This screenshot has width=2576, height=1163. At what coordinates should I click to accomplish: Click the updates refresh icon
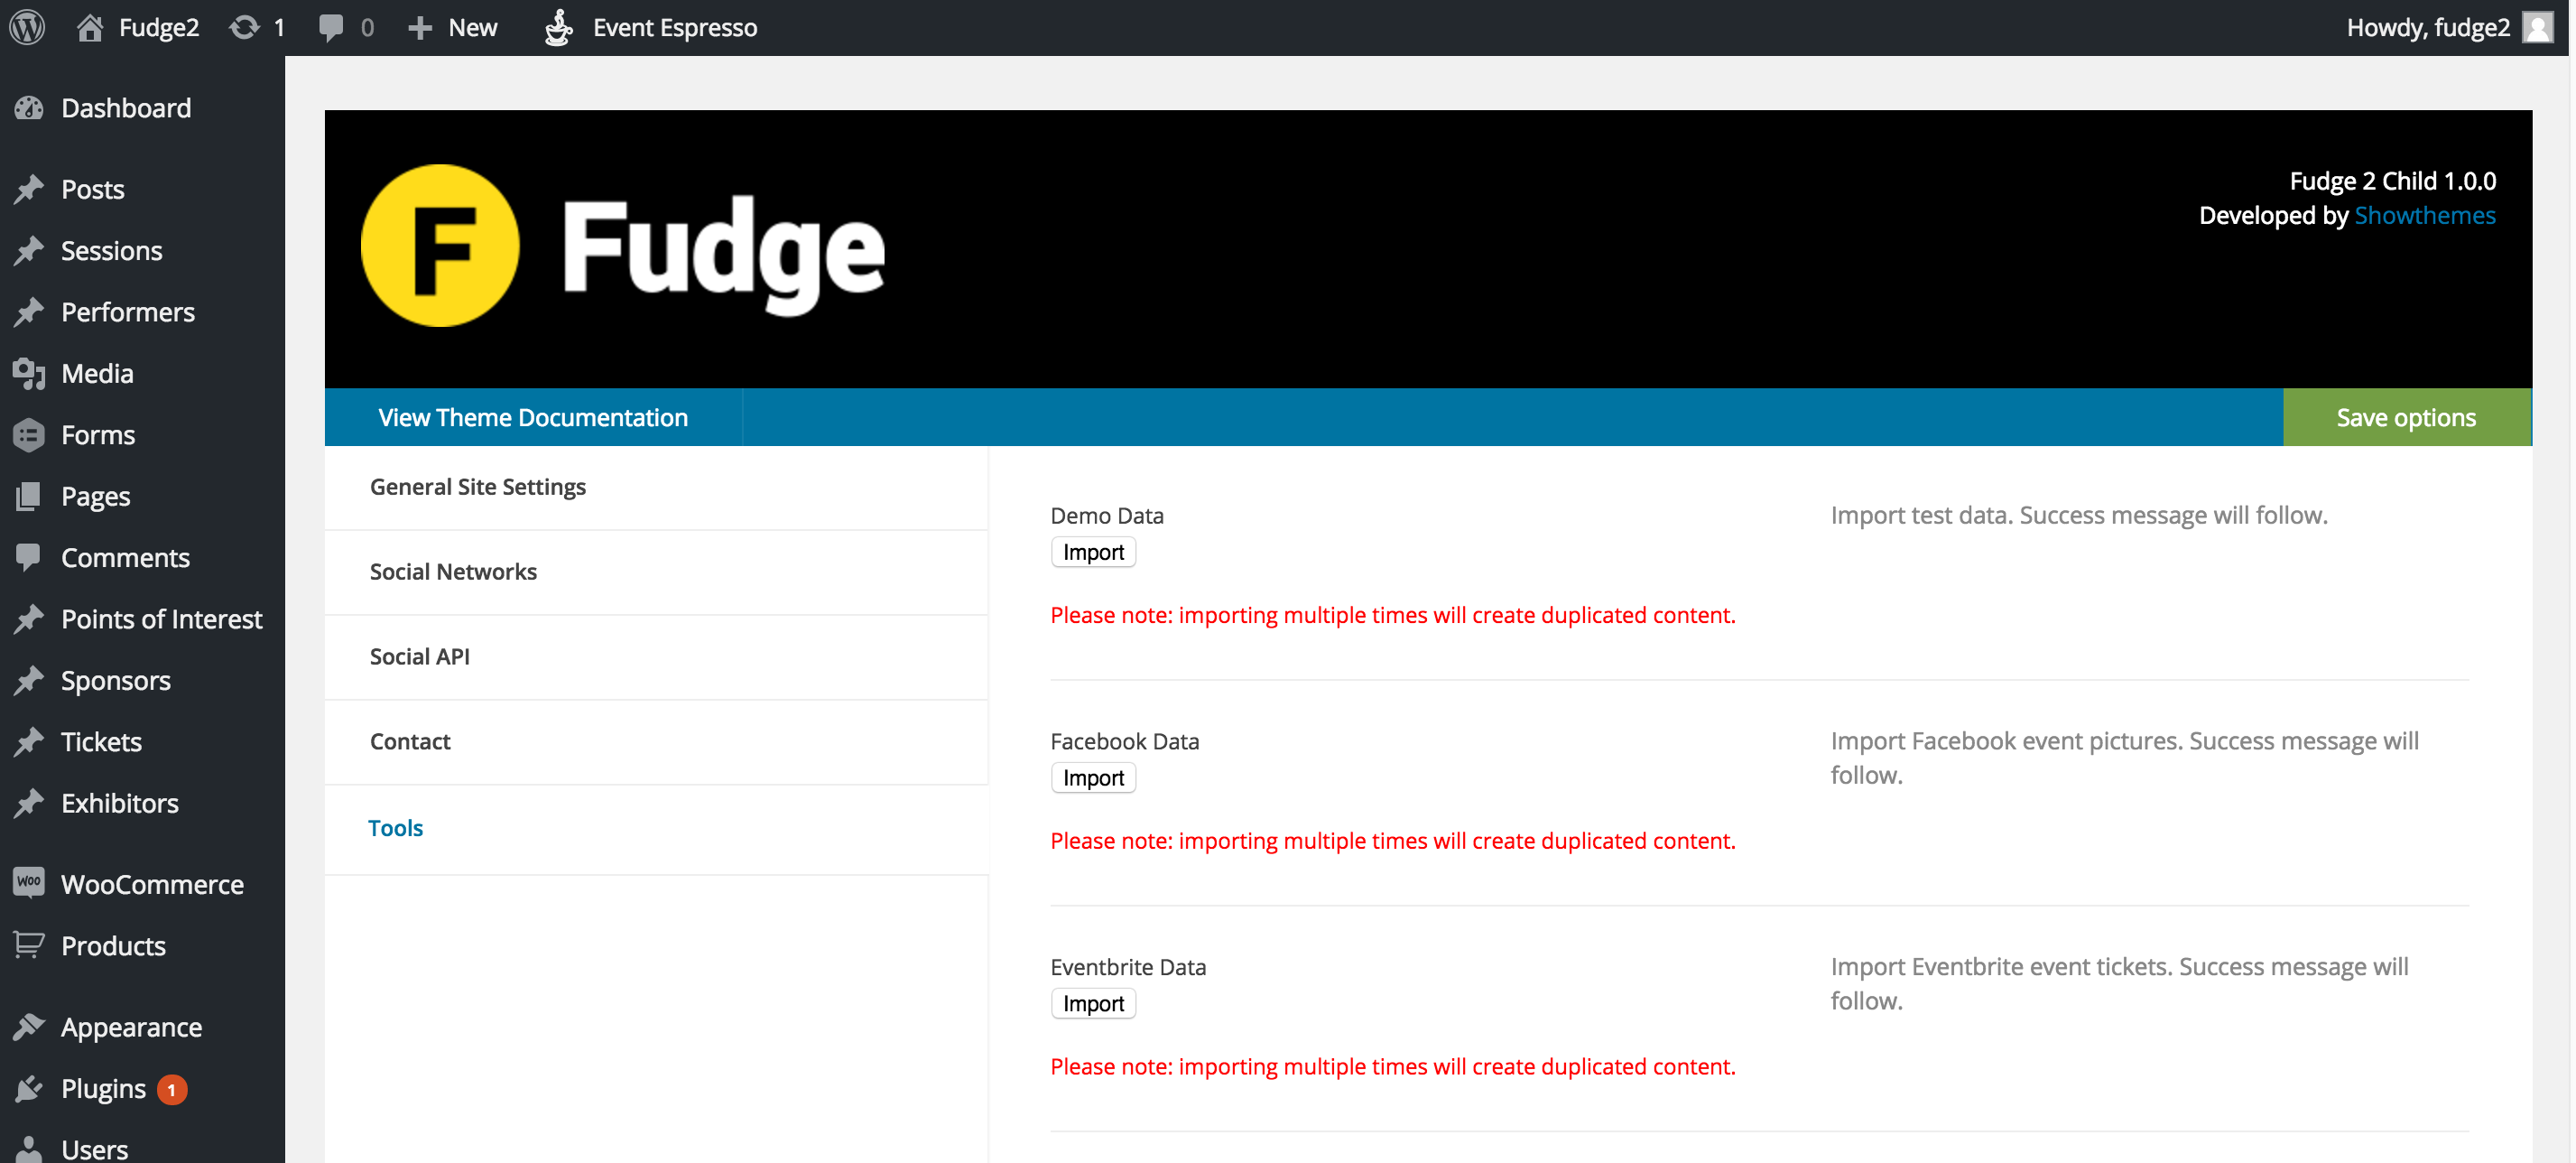pos(244,27)
